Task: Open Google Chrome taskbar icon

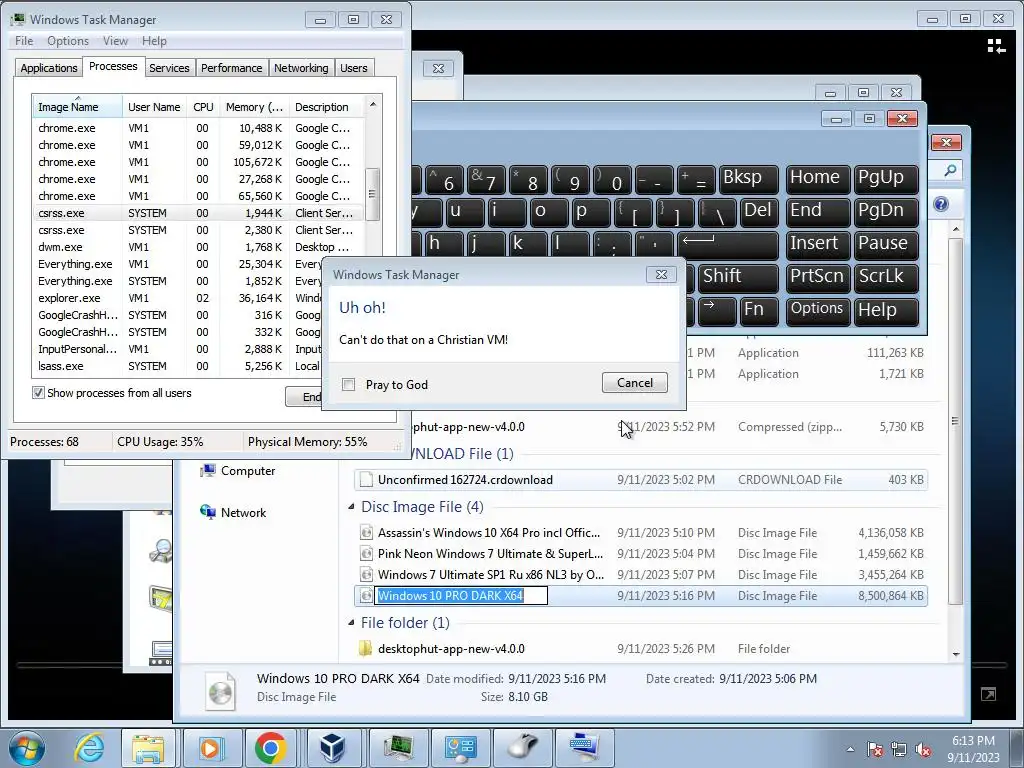Action: (x=271, y=747)
